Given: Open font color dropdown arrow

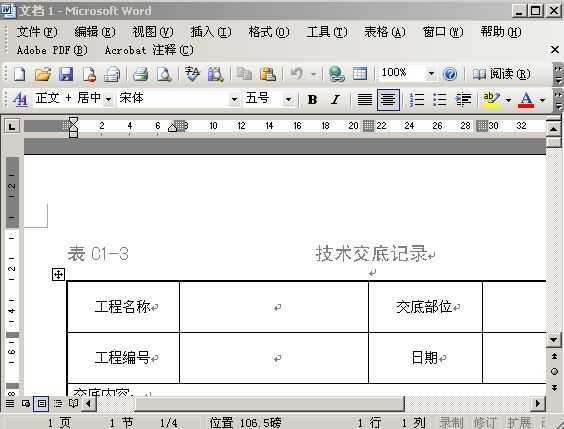Looking at the screenshot, I should point(542,100).
